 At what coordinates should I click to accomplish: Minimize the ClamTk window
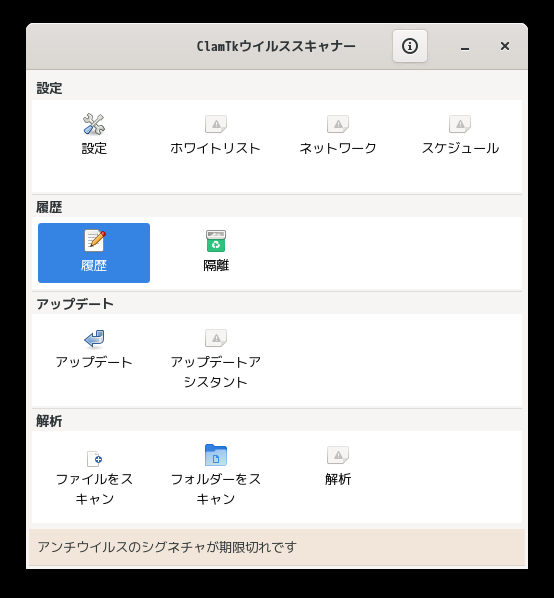(x=465, y=47)
